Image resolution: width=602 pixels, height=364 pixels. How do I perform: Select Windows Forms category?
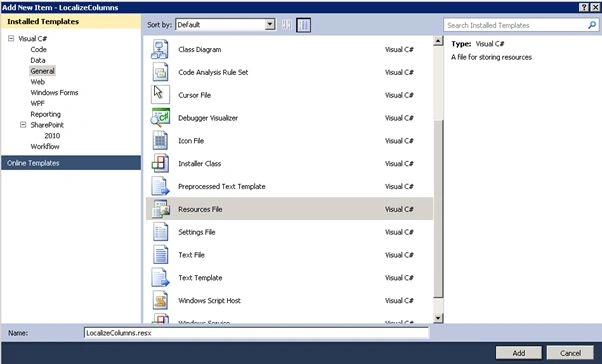click(x=54, y=92)
